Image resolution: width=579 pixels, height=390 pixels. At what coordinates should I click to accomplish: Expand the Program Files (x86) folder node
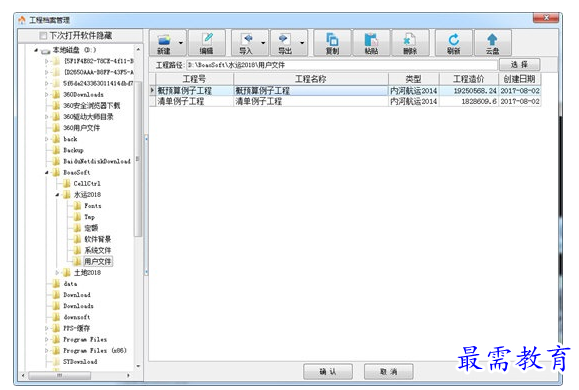[x=47, y=350]
